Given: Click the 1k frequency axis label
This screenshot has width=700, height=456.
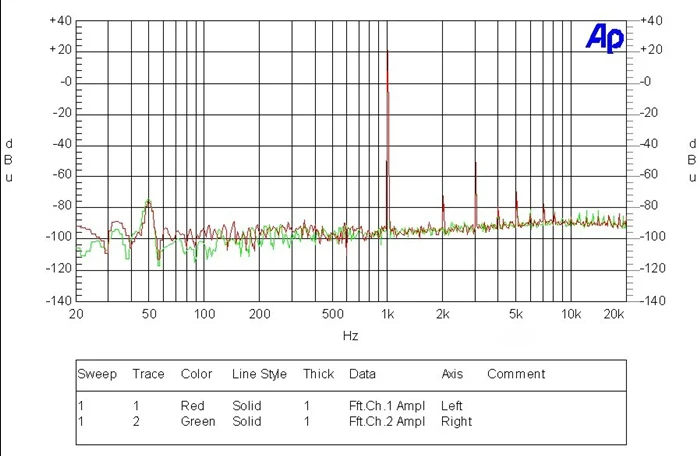Looking at the screenshot, I should pos(388,314).
